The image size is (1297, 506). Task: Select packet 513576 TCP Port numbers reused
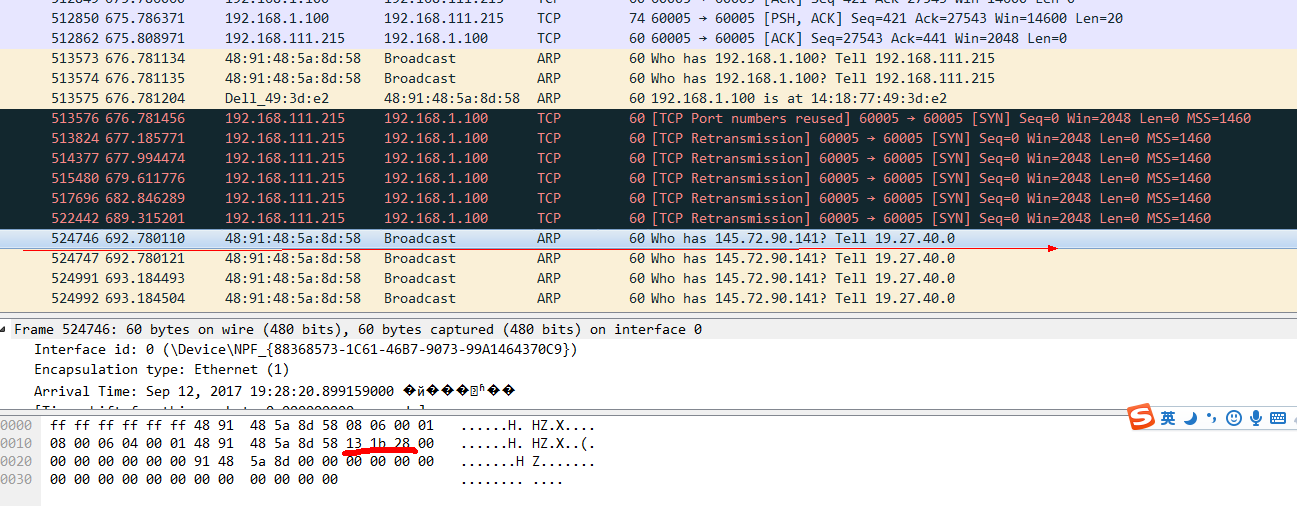(x=648, y=118)
